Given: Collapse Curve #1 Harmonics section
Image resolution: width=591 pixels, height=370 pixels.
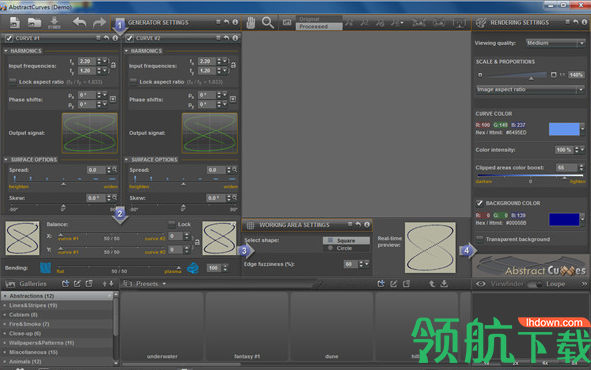Looking at the screenshot, I should [x=6, y=51].
